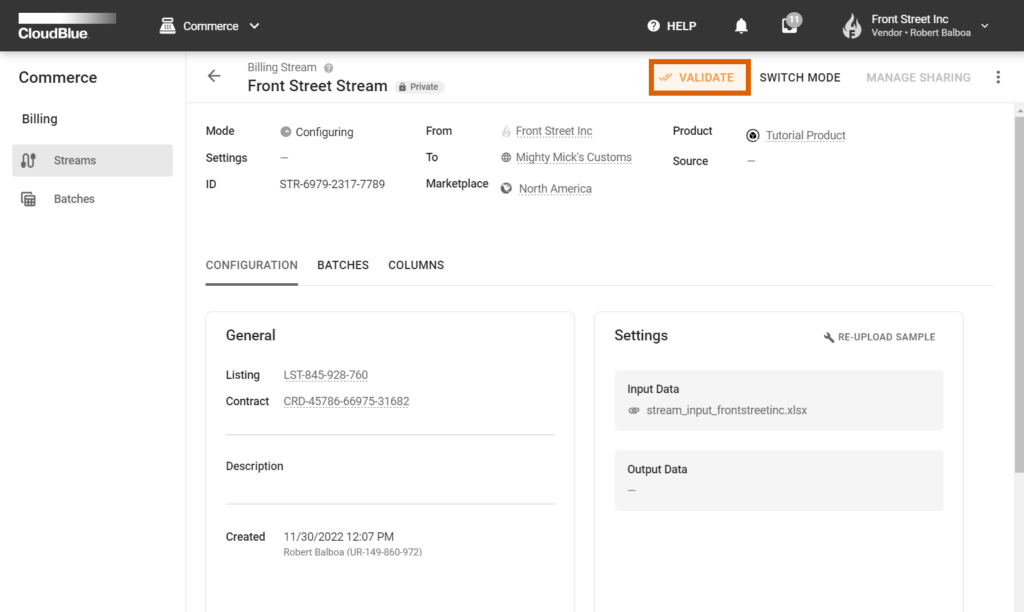Open the notifications bell

(741, 25)
